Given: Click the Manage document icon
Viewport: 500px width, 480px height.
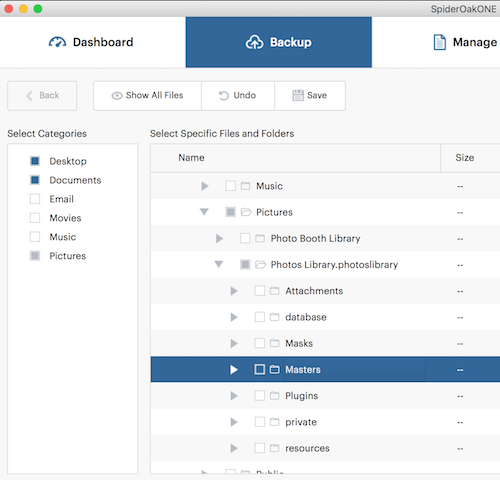Looking at the screenshot, I should point(440,42).
